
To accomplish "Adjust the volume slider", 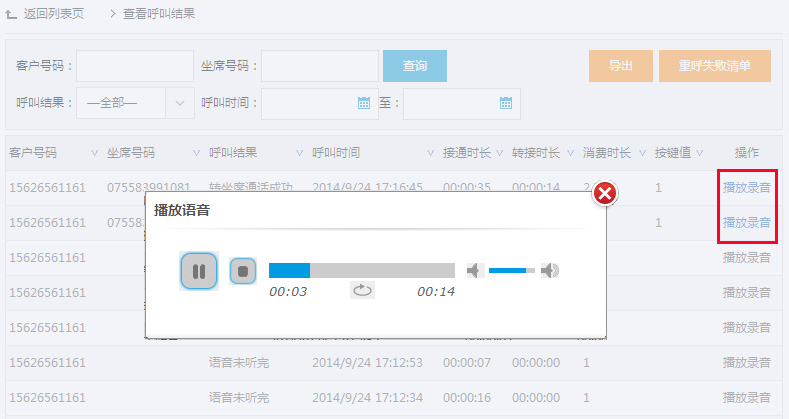I will pos(511,270).
